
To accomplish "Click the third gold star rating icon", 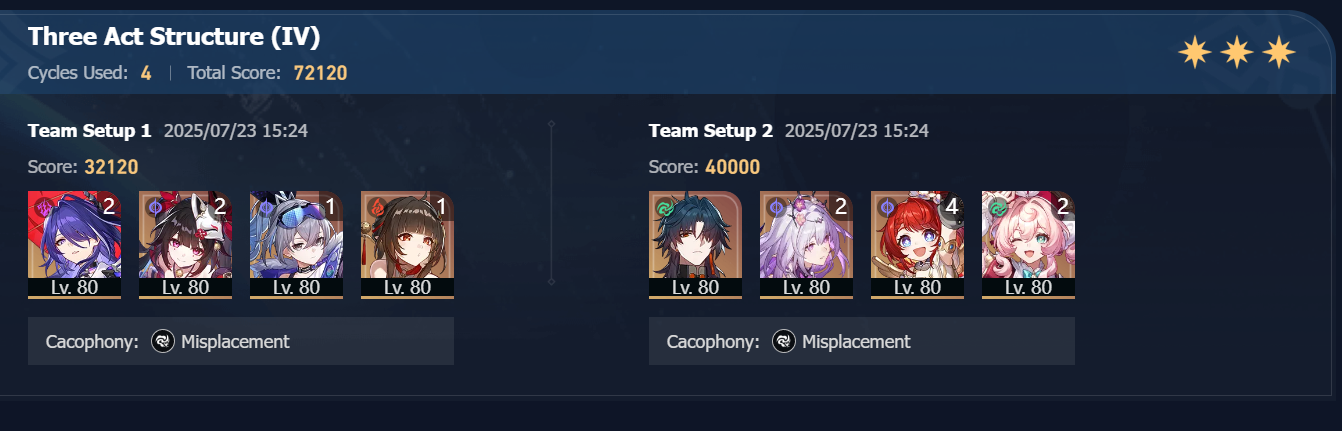I will pos(1279,52).
